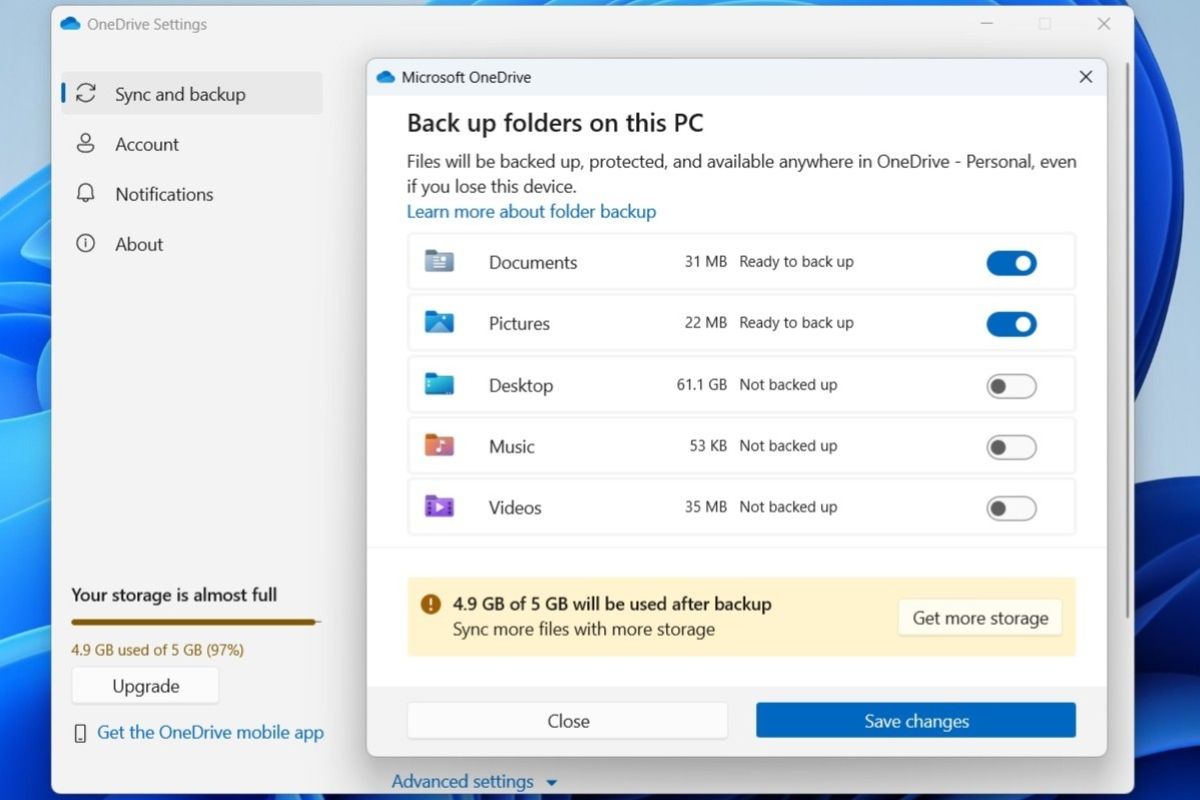Click the warning icon in the storage banner
Screen dimensions: 1200x800
pos(429,604)
